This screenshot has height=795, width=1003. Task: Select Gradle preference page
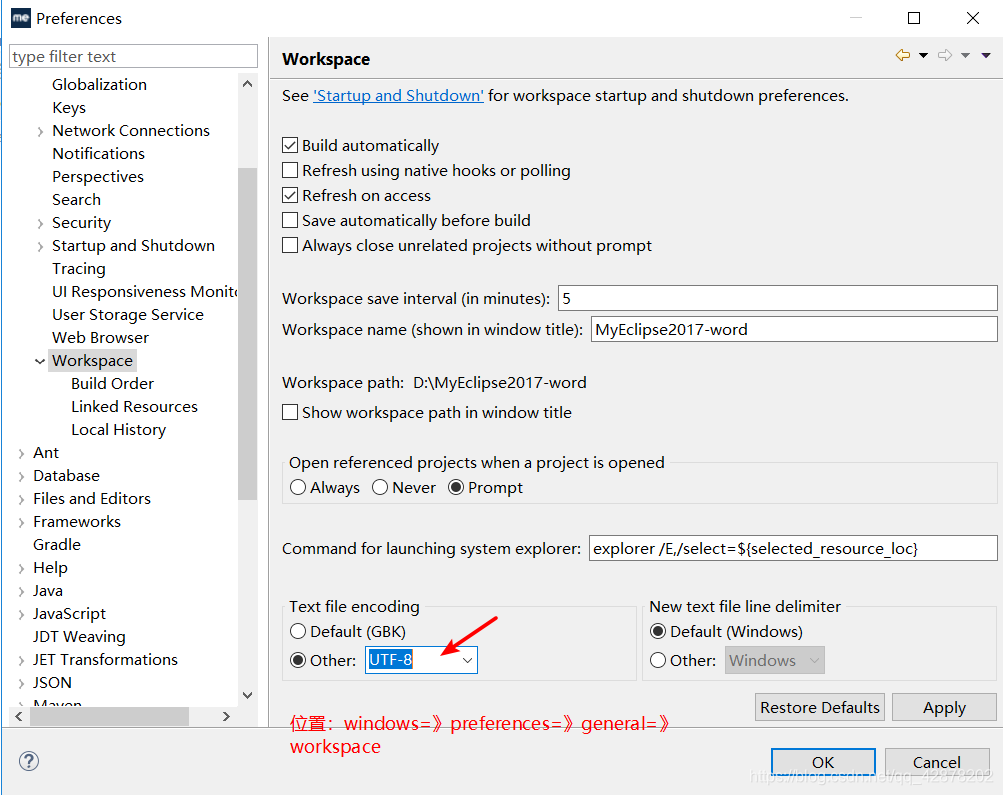57,545
